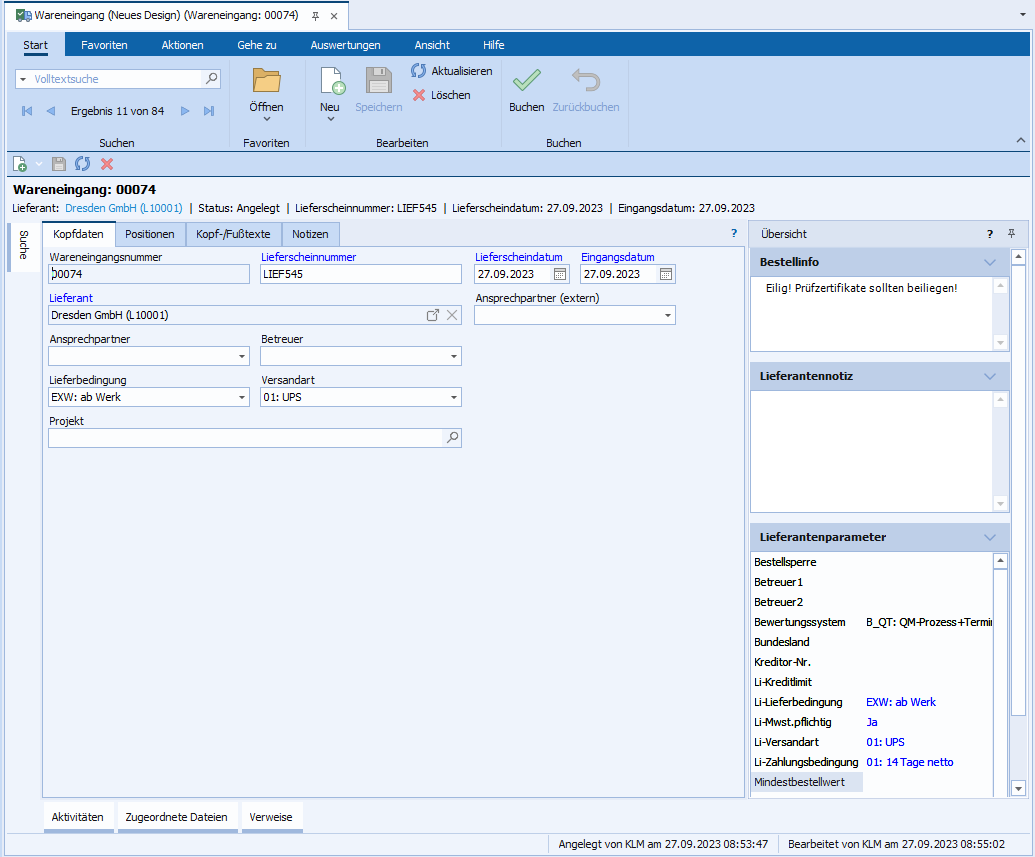The width and height of the screenshot is (1035, 857).
Task: Switch to the Positionen tab
Action: (x=150, y=234)
